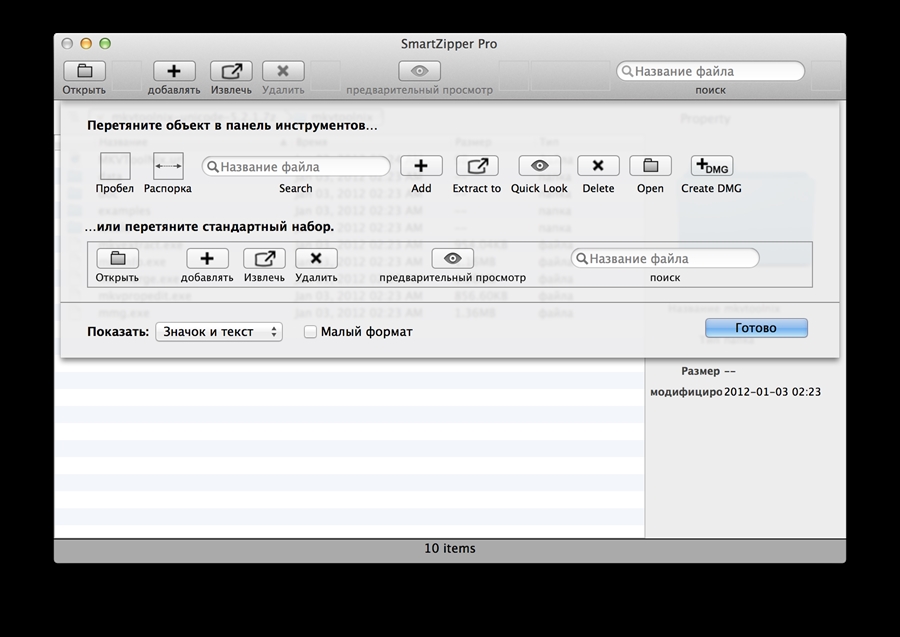Click the Размер -- property text
The width and height of the screenshot is (900, 637).
tap(708, 371)
